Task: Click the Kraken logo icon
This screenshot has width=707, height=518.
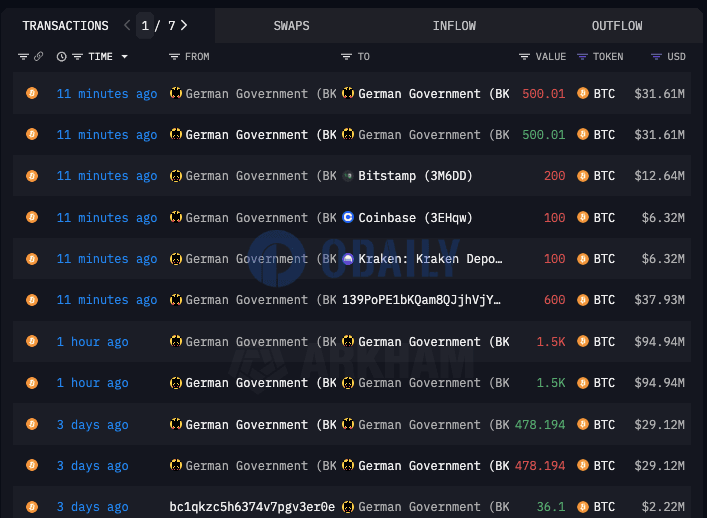Action: point(348,259)
